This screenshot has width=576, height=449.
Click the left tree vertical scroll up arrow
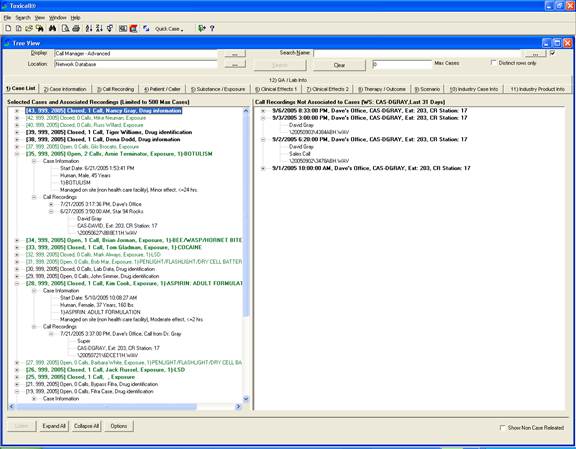tap(246, 111)
